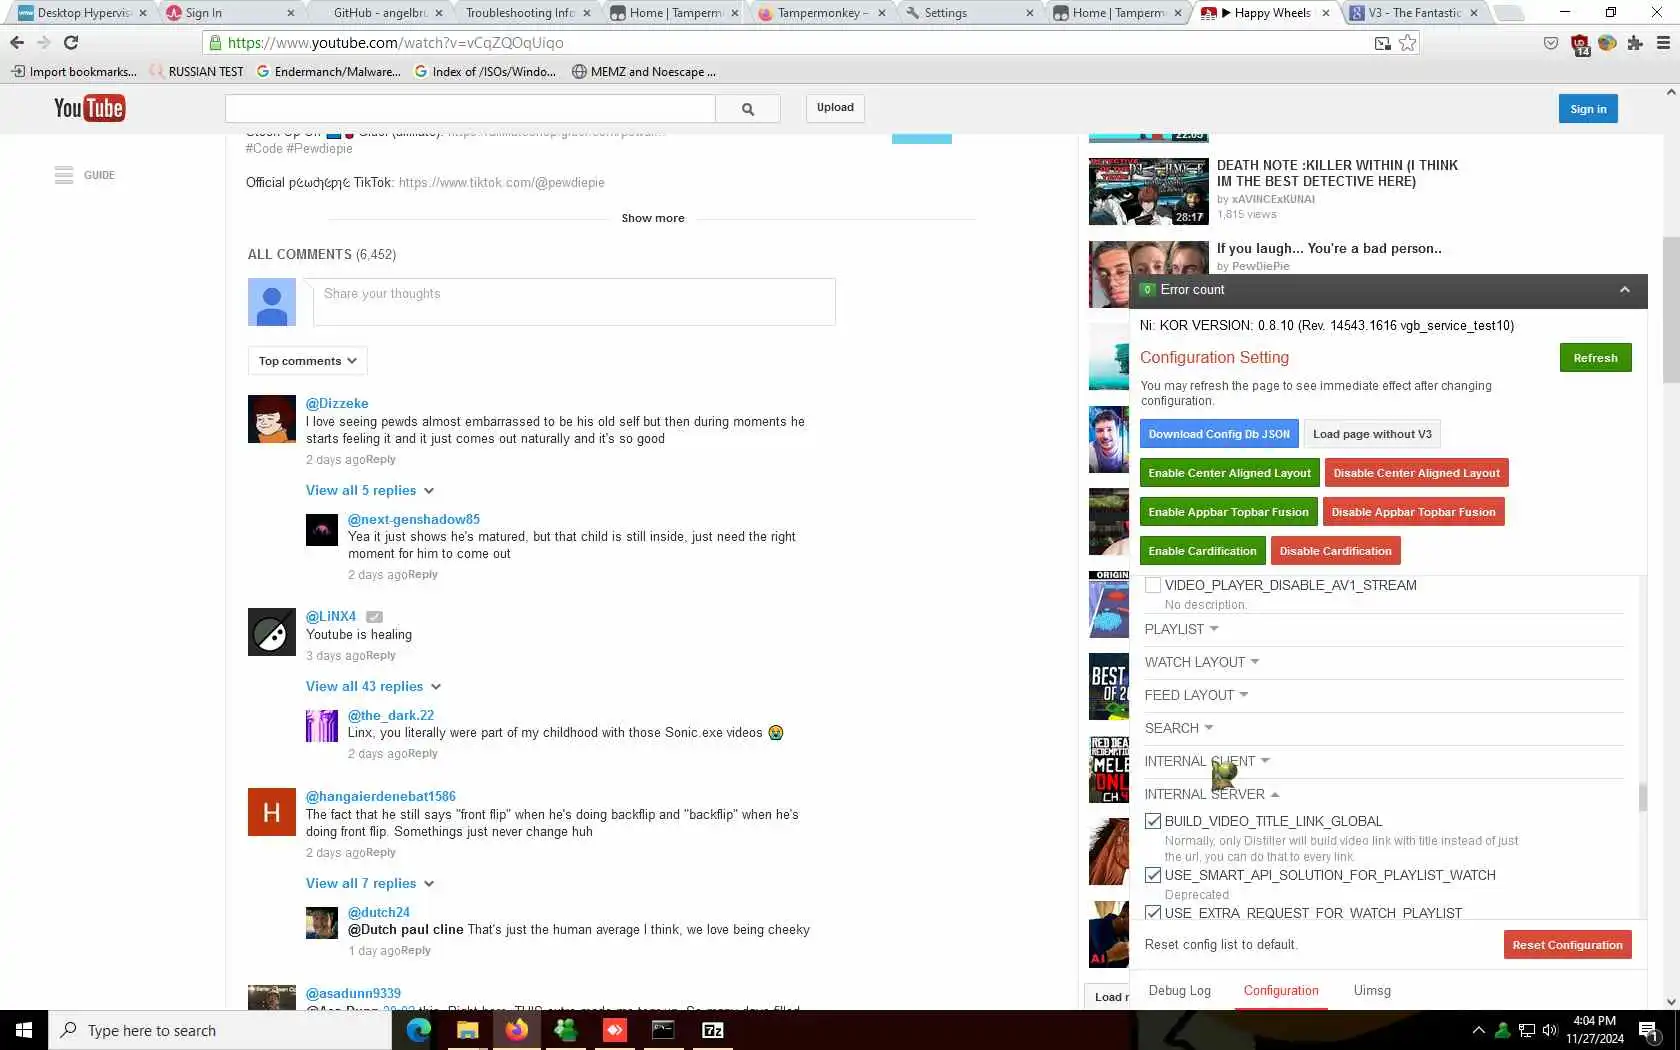Expand View all 5 replies
This screenshot has width=1680, height=1050.
[370, 490]
